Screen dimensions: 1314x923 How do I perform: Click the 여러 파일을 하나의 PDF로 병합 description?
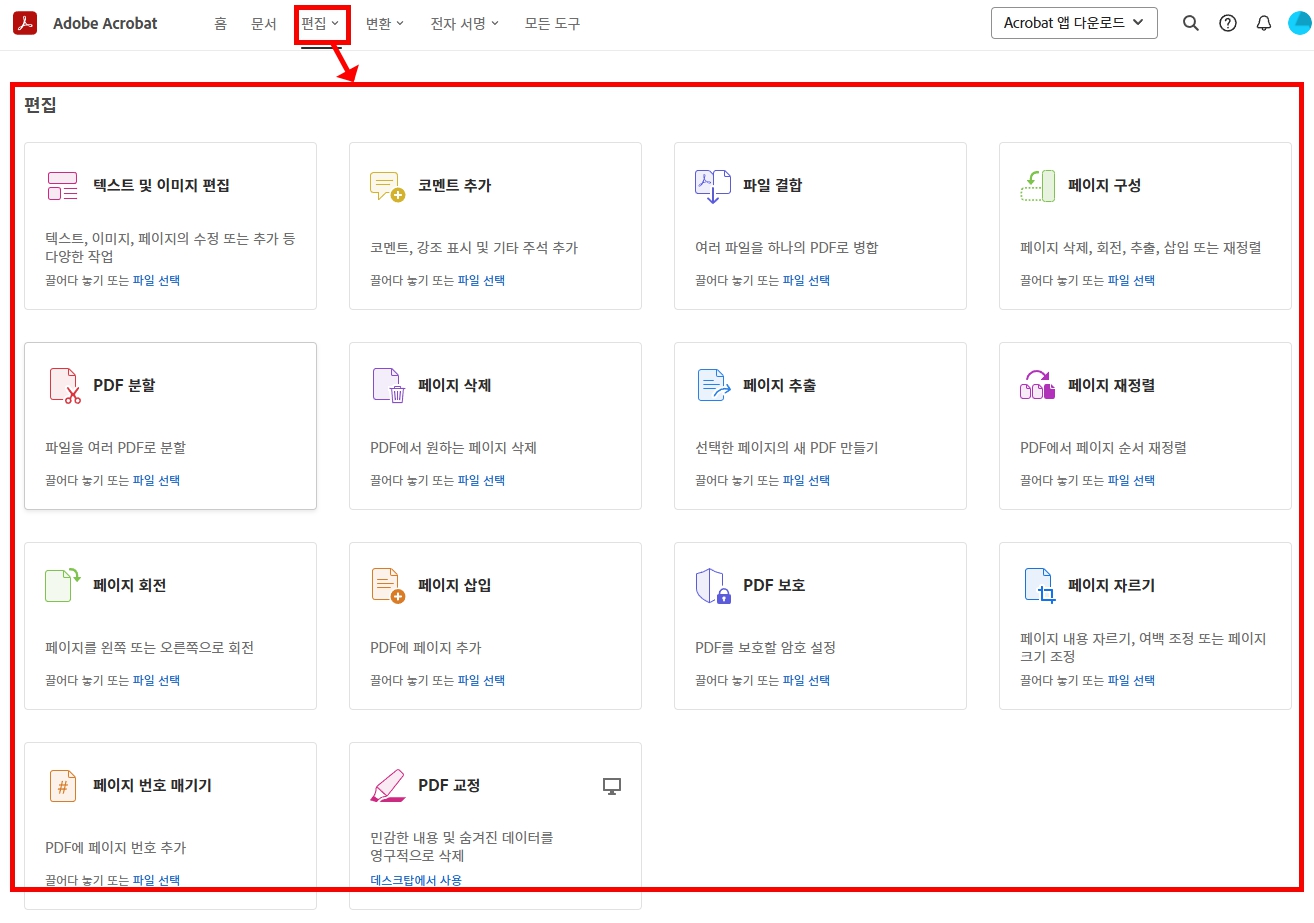coord(787,247)
